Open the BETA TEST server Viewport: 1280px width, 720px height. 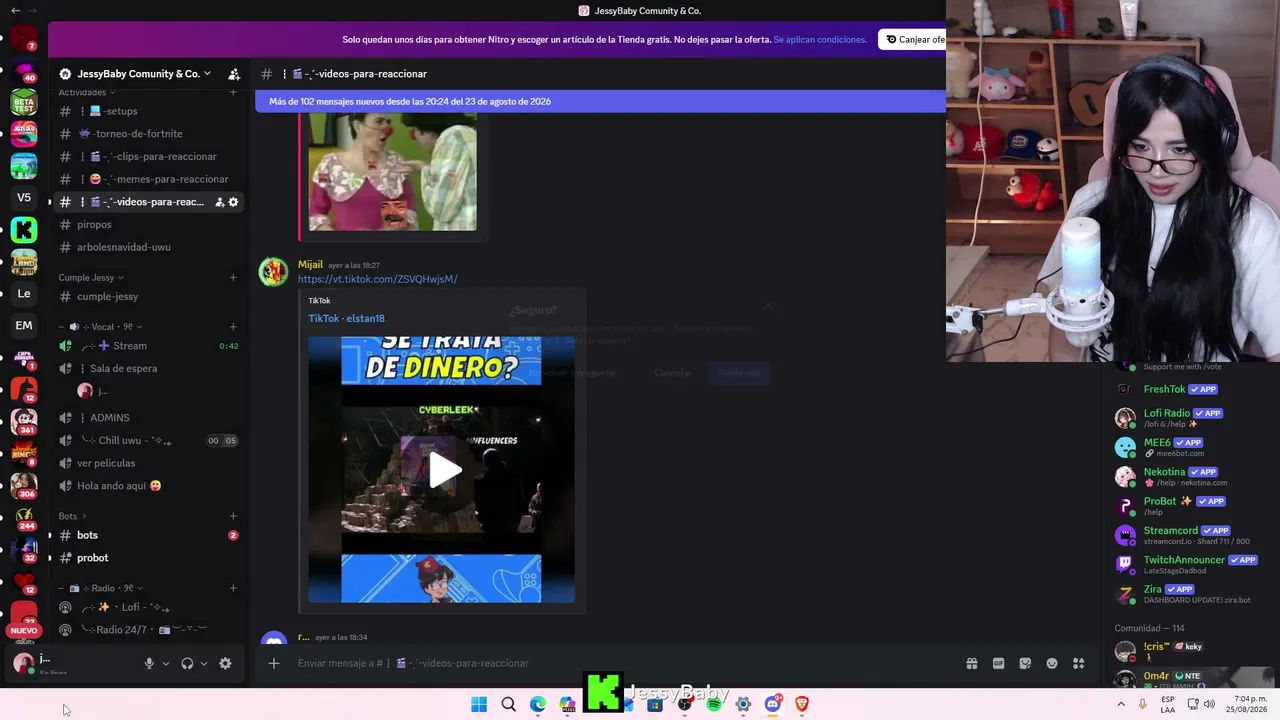tap(24, 102)
